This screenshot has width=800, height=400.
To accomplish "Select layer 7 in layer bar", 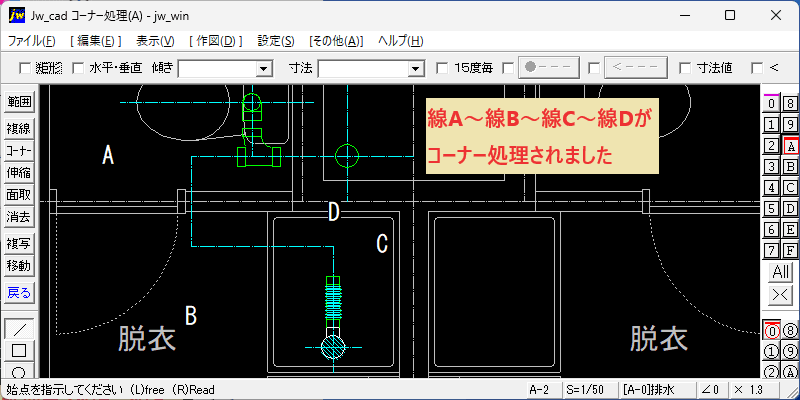I will 771,251.
